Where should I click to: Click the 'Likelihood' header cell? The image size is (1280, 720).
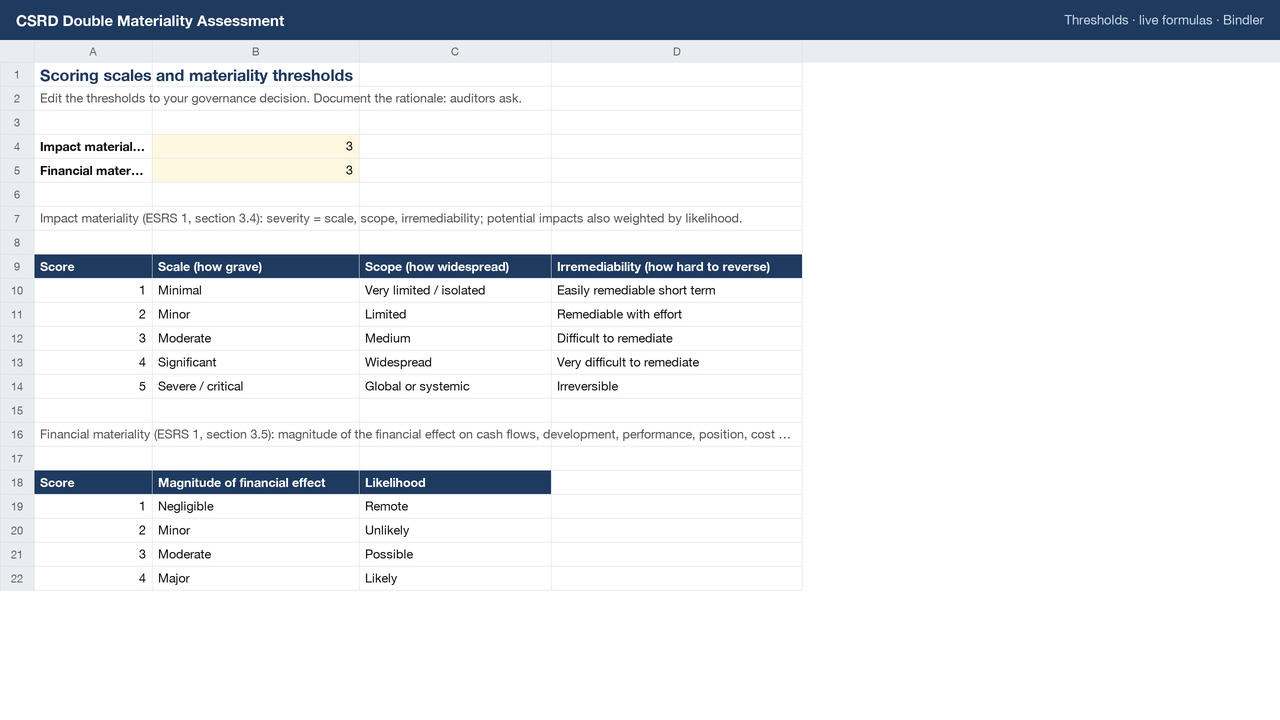455,483
